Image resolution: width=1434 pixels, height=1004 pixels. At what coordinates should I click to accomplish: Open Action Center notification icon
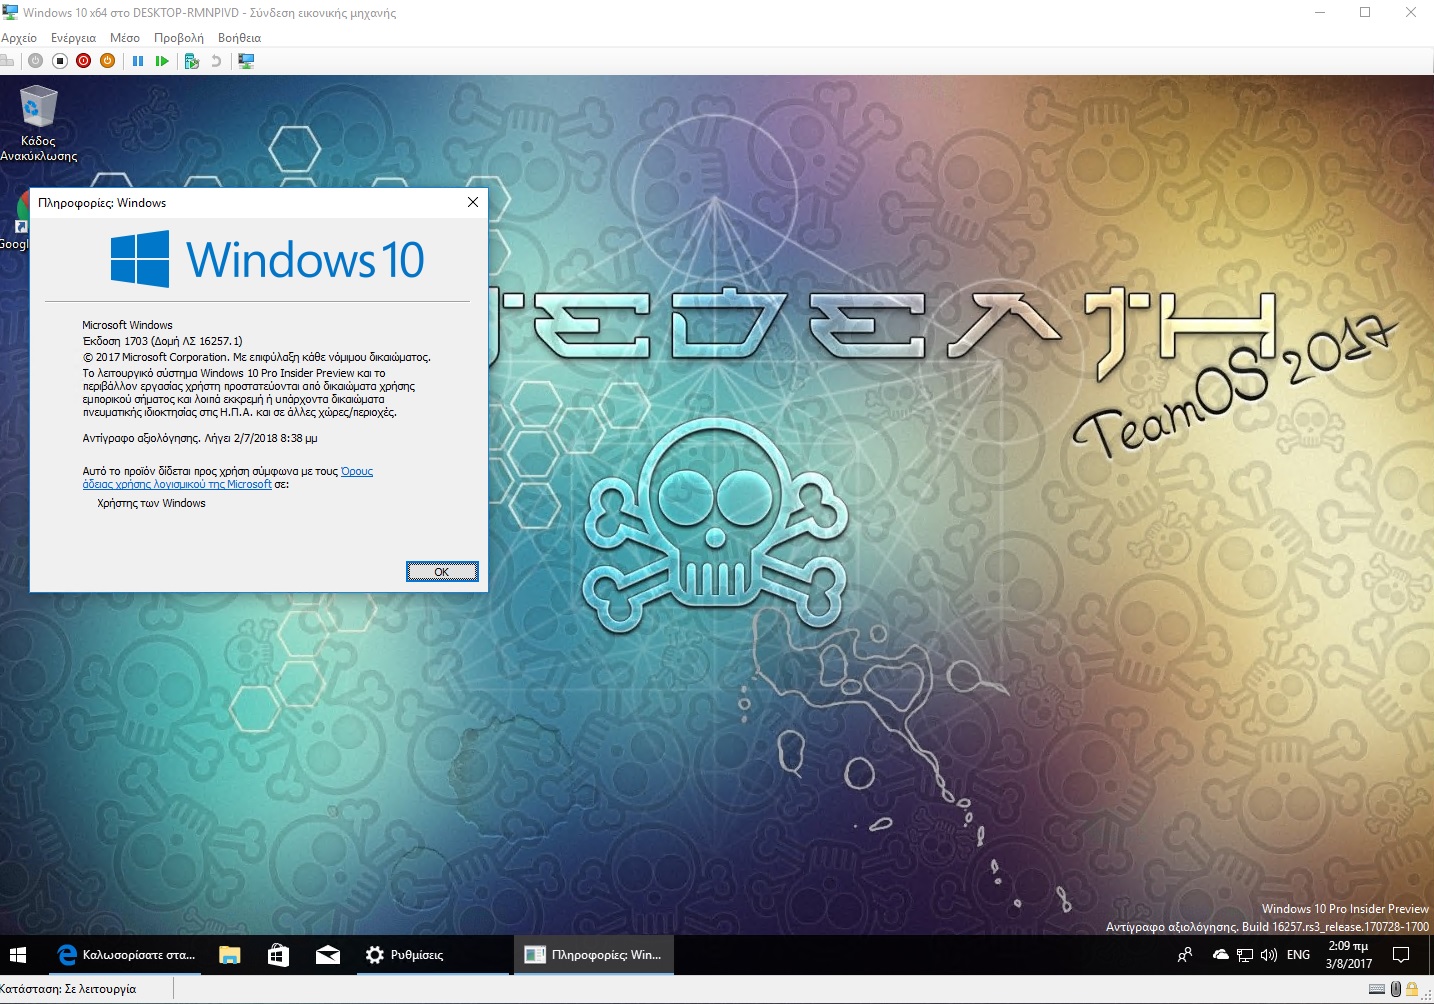tap(1401, 955)
